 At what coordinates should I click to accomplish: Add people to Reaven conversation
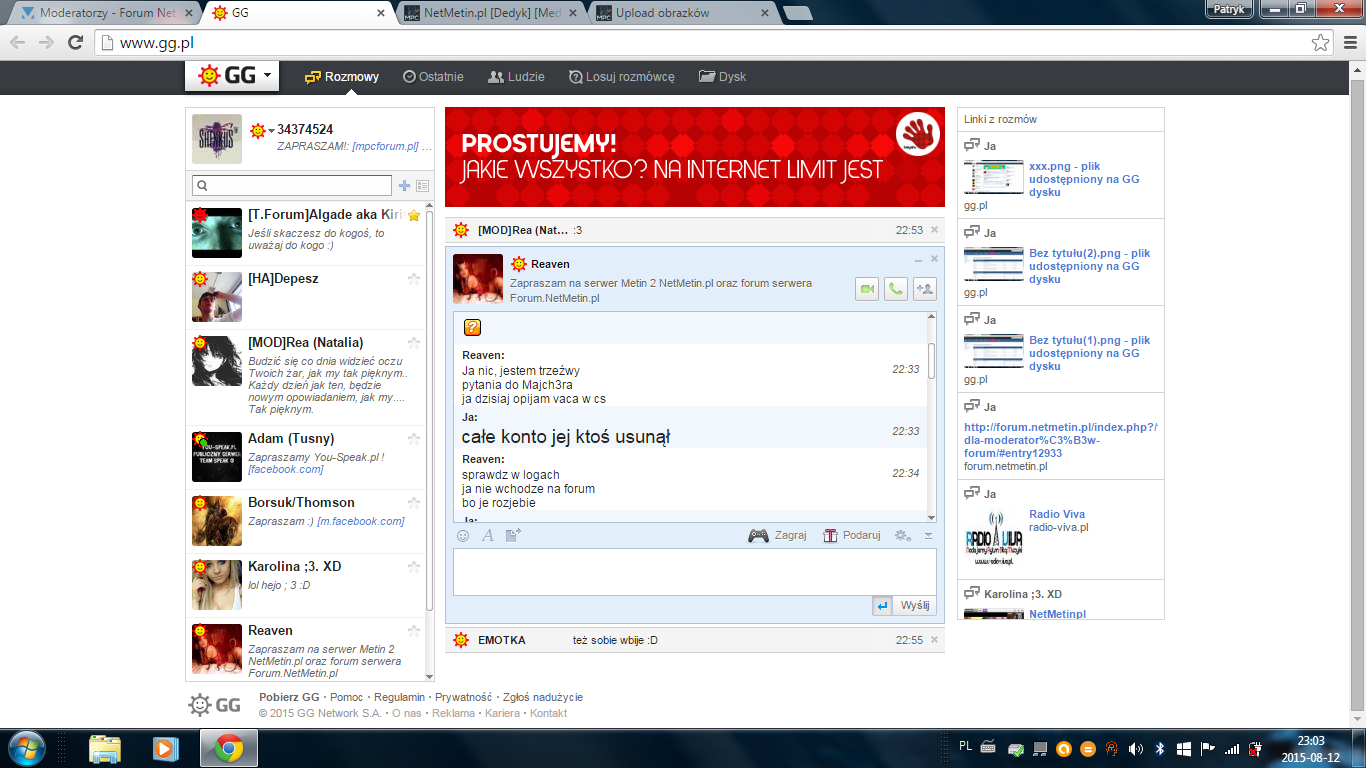pos(925,289)
